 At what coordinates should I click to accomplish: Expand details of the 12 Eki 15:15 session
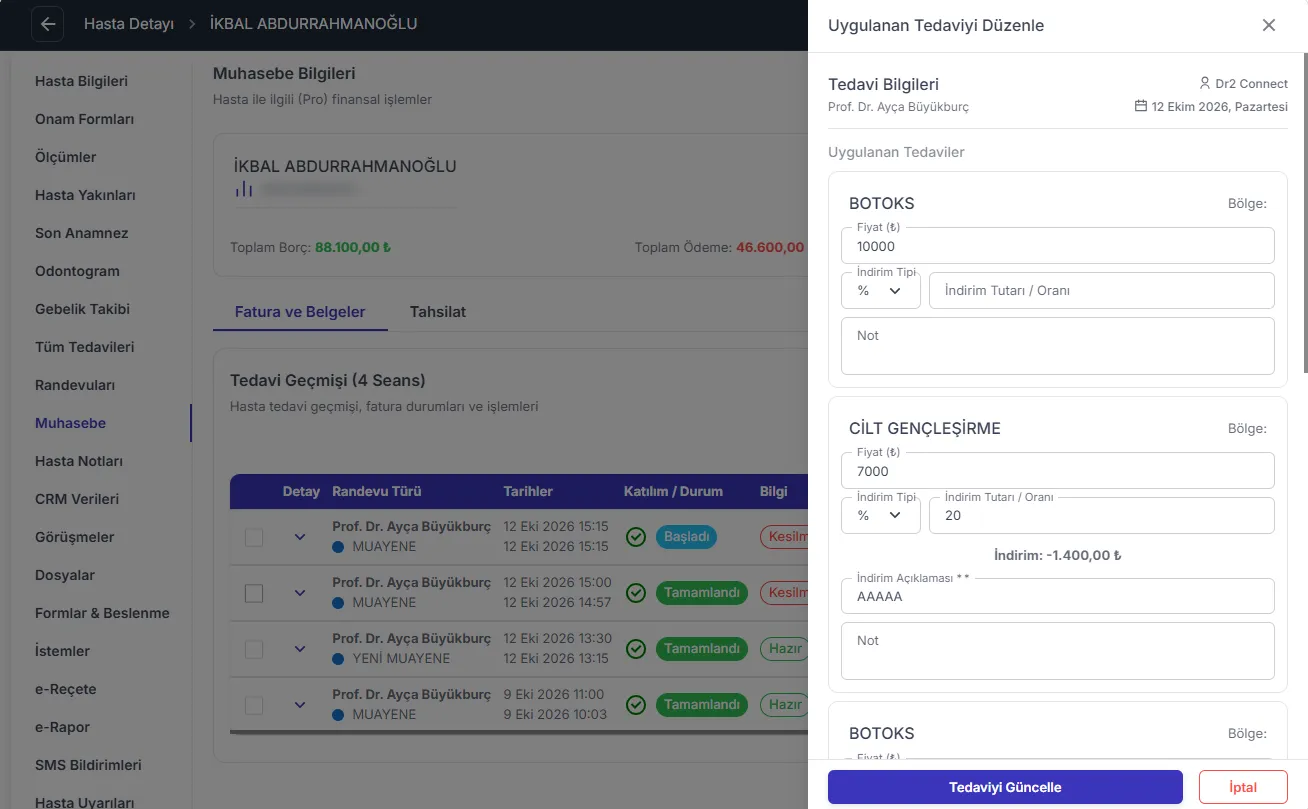pyautogui.click(x=300, y=537)
